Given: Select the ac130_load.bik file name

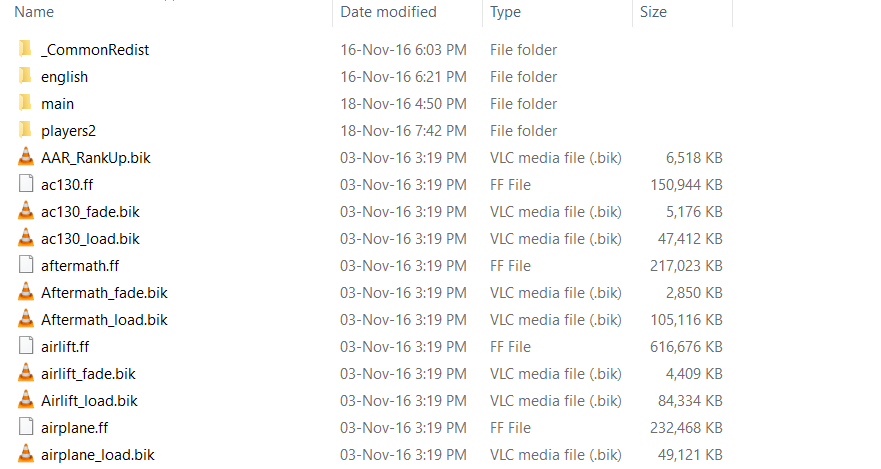Looking at the screenshot, I should (x=90, y=239).
